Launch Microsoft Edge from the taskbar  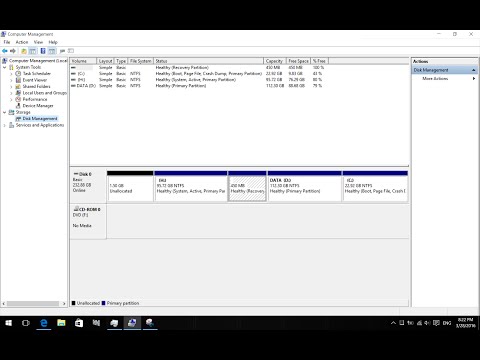(x=44, y=323)
